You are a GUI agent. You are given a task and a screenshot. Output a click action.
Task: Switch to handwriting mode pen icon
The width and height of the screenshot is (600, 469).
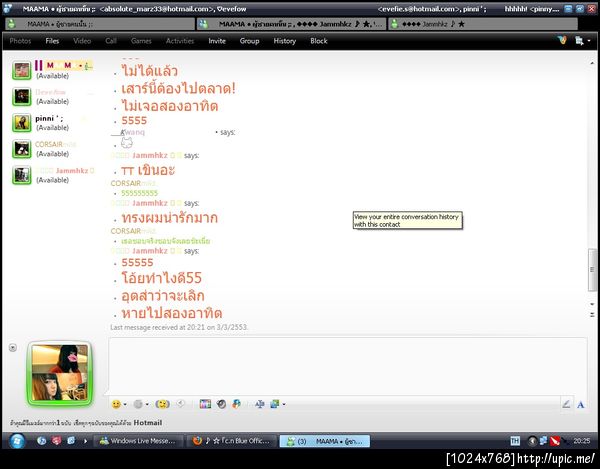pyautogui.click(x=566, y=404)
